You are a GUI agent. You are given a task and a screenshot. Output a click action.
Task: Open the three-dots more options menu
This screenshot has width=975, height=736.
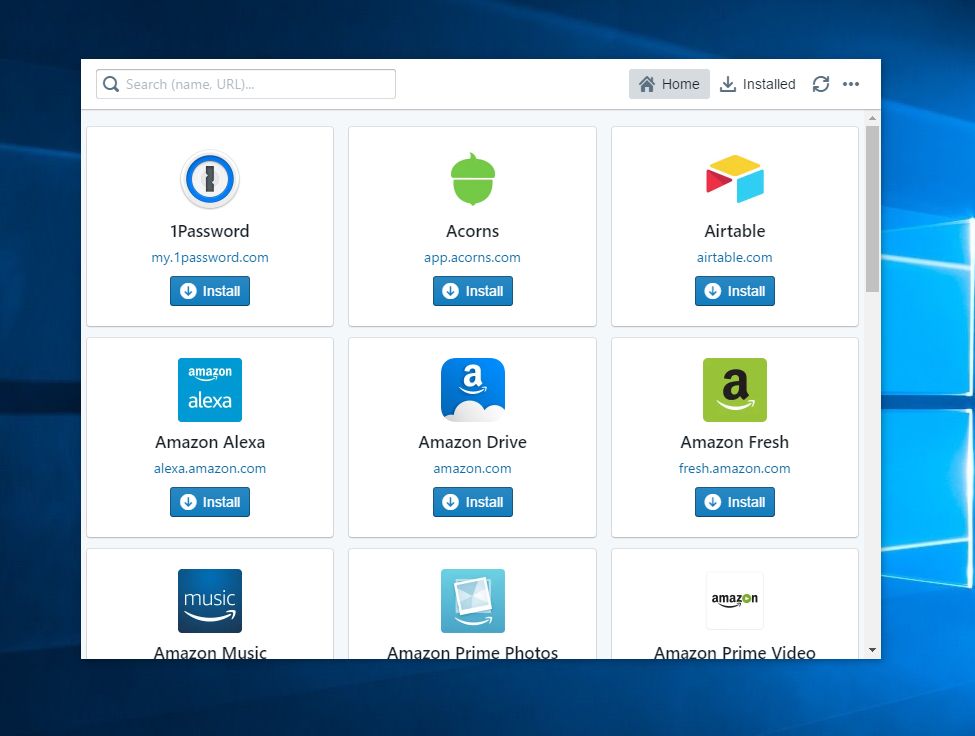[x=851, y=84]
